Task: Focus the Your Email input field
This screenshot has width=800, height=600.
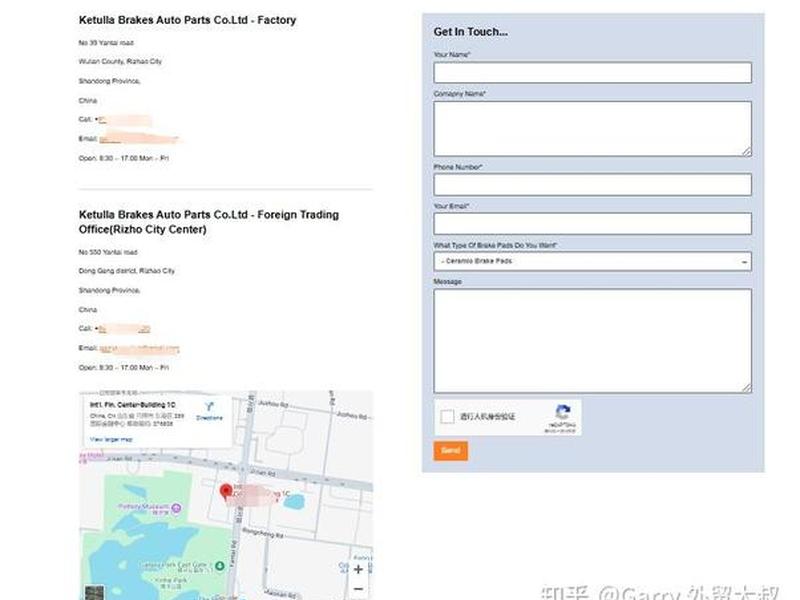Action: (592, 223)
